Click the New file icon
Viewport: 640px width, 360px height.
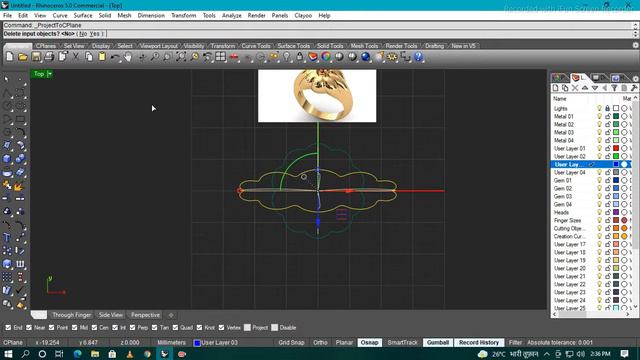pyautogui.click(x=9, y=57)
